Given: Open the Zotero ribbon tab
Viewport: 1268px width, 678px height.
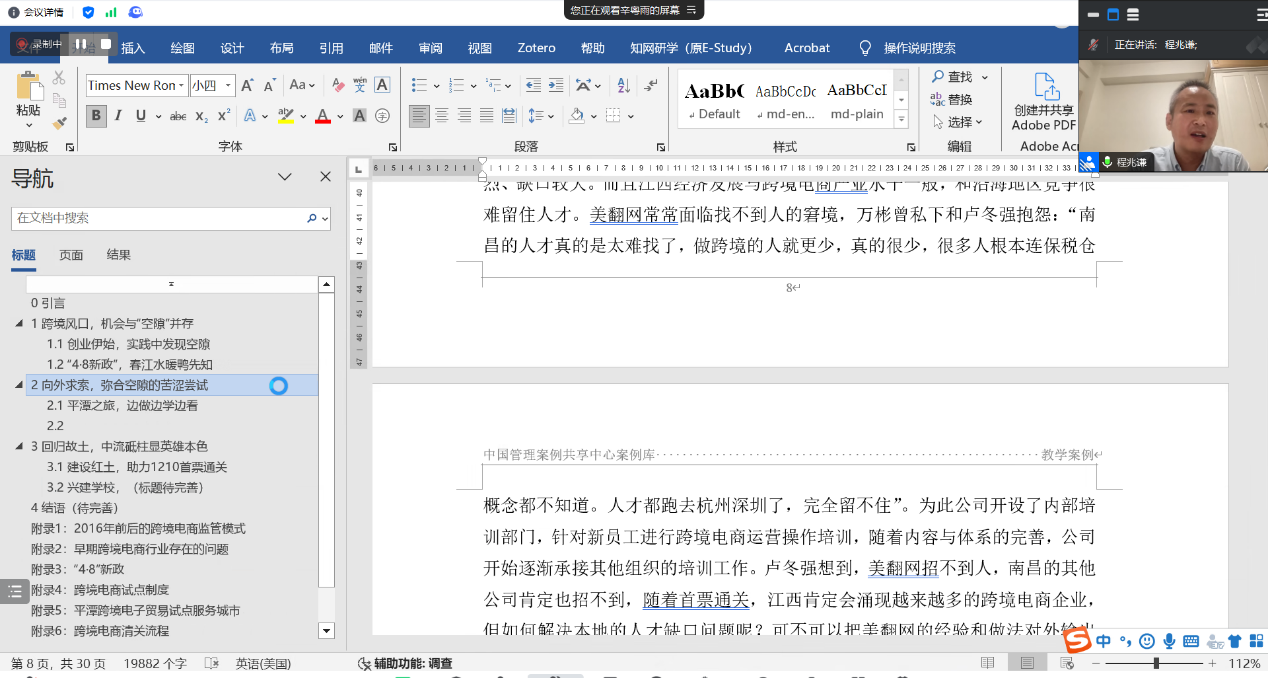Looking at the screenshot, I should (536, 48).
